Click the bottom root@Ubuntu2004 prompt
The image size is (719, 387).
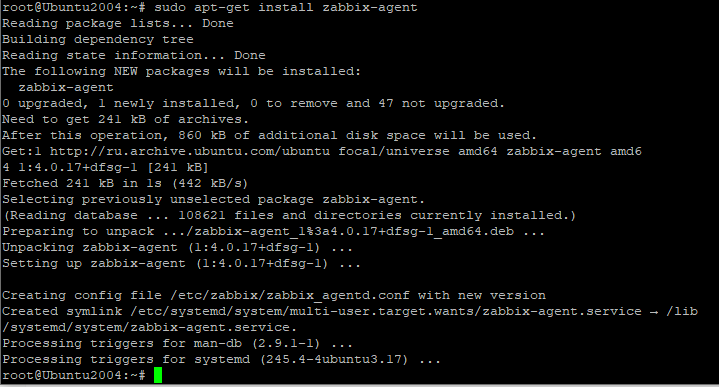coord(74,376)
